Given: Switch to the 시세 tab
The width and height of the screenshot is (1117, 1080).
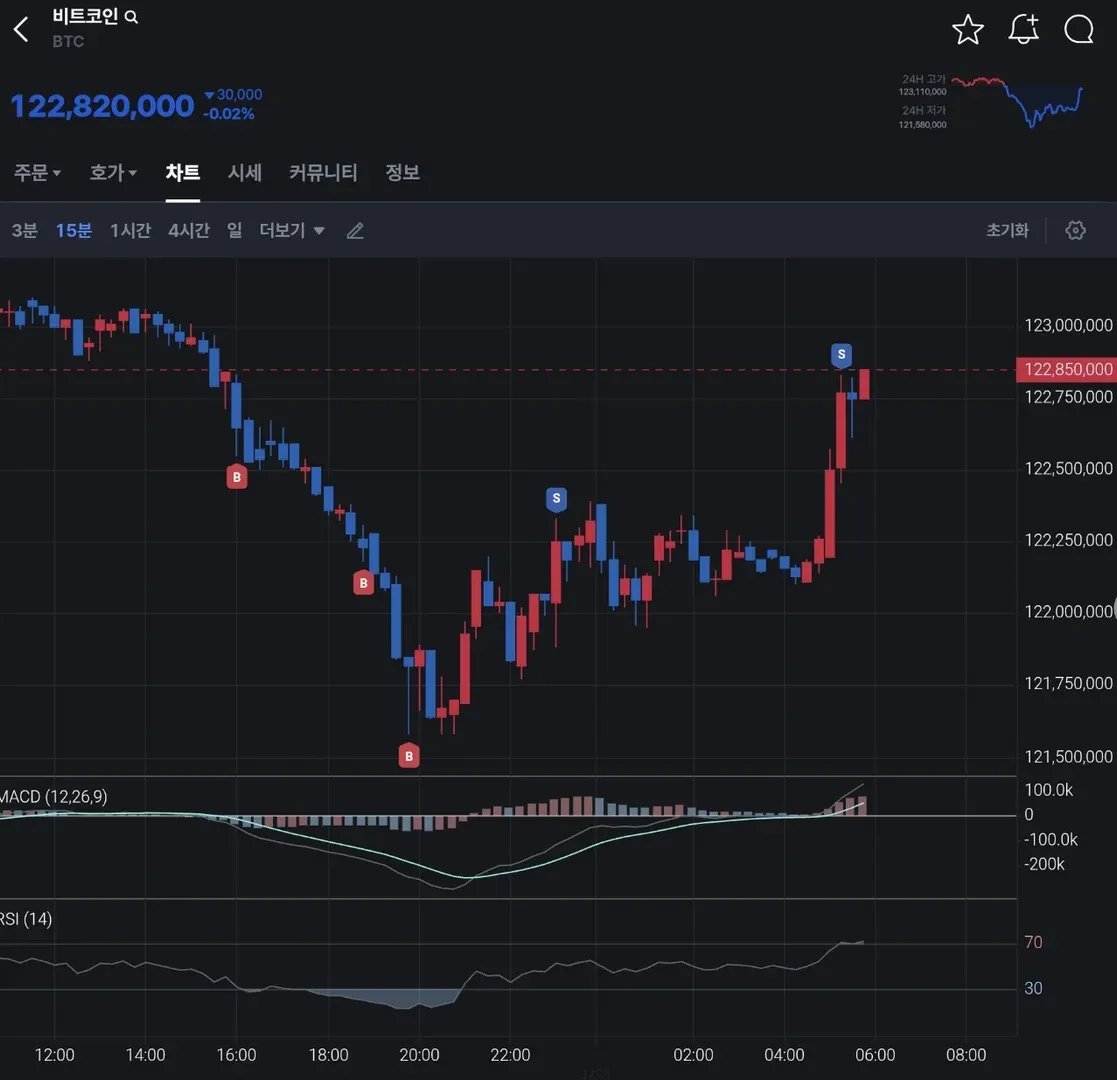Looking at the screenshot, I should click(244, 173).
